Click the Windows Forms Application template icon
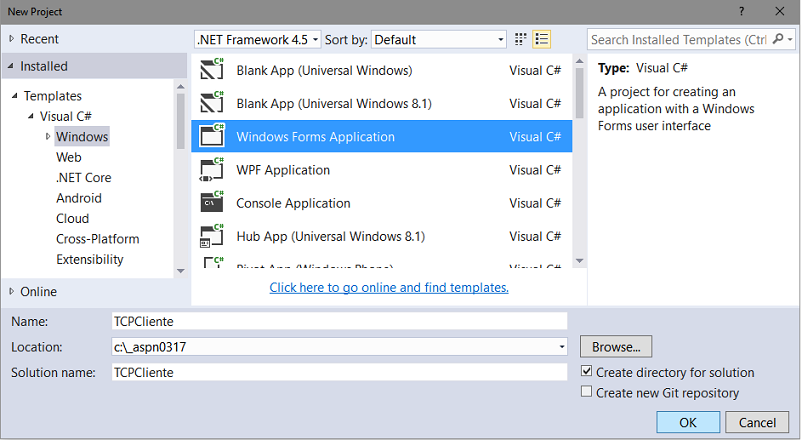The image size is (802, 440). click(x=212, y=136)
